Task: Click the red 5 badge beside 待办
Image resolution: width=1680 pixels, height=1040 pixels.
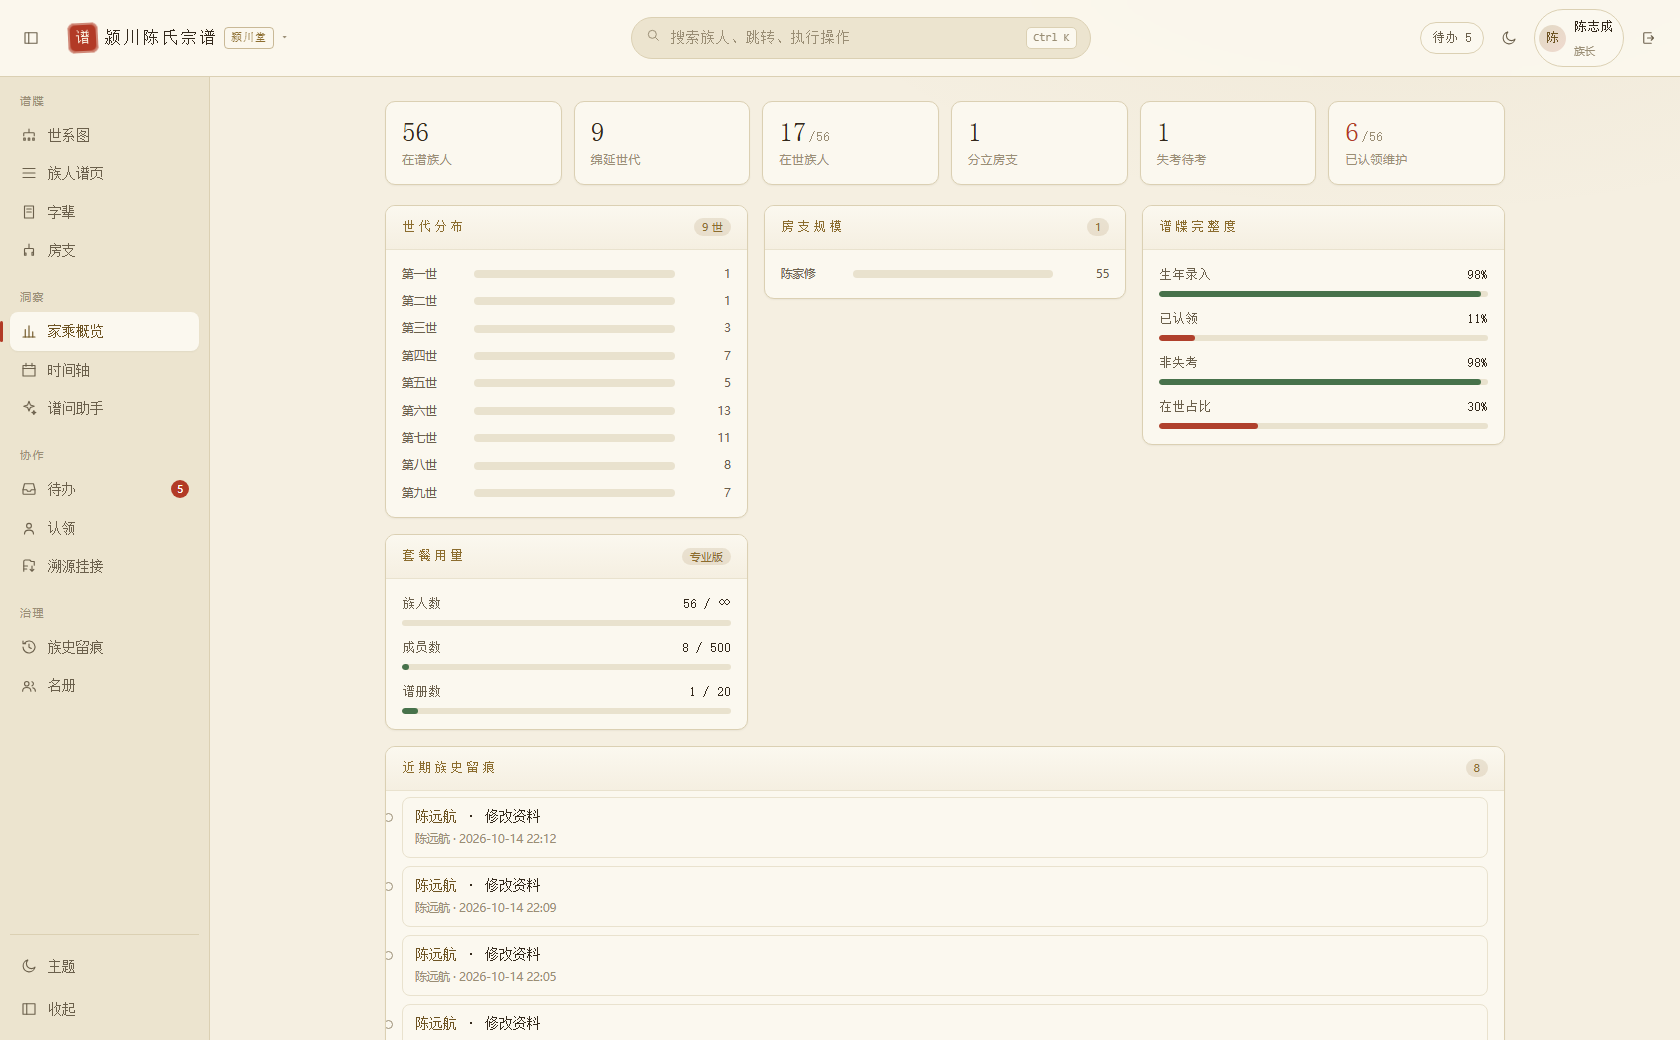Action: [x=180, y=489]
